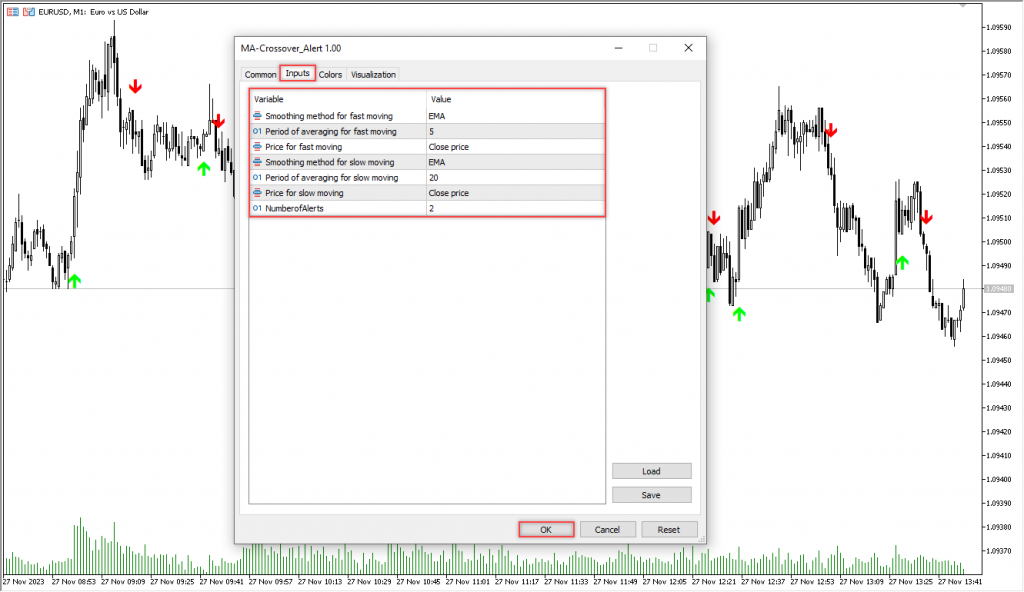Click the EURUSD, M1 chart title
This screenshot has width=1024, height=592.
[x=93, y=12]
